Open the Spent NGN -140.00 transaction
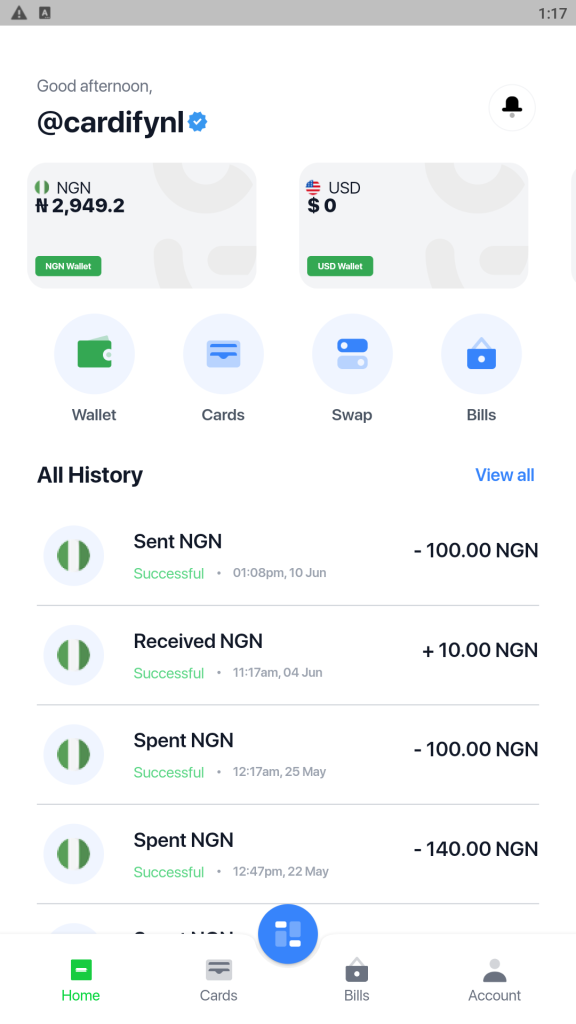 (288, 854)
